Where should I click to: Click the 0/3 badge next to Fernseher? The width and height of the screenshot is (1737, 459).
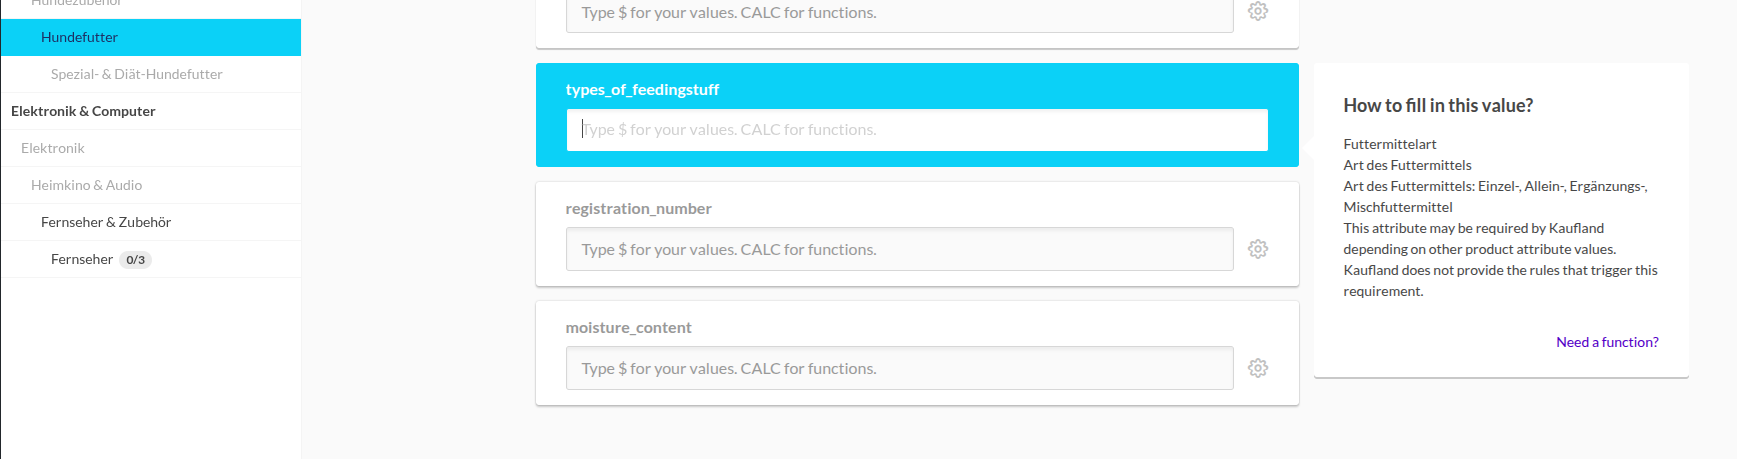tap(136, 260)
